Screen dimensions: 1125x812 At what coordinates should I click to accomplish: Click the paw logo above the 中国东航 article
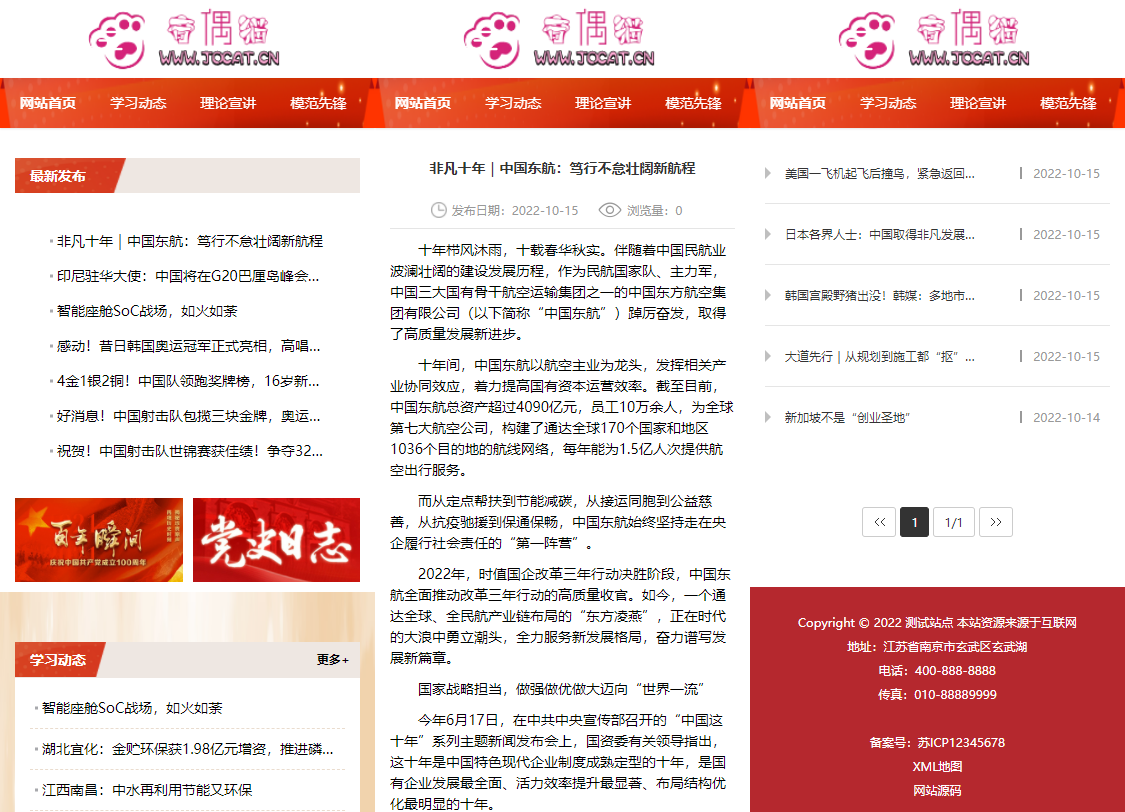492,40
